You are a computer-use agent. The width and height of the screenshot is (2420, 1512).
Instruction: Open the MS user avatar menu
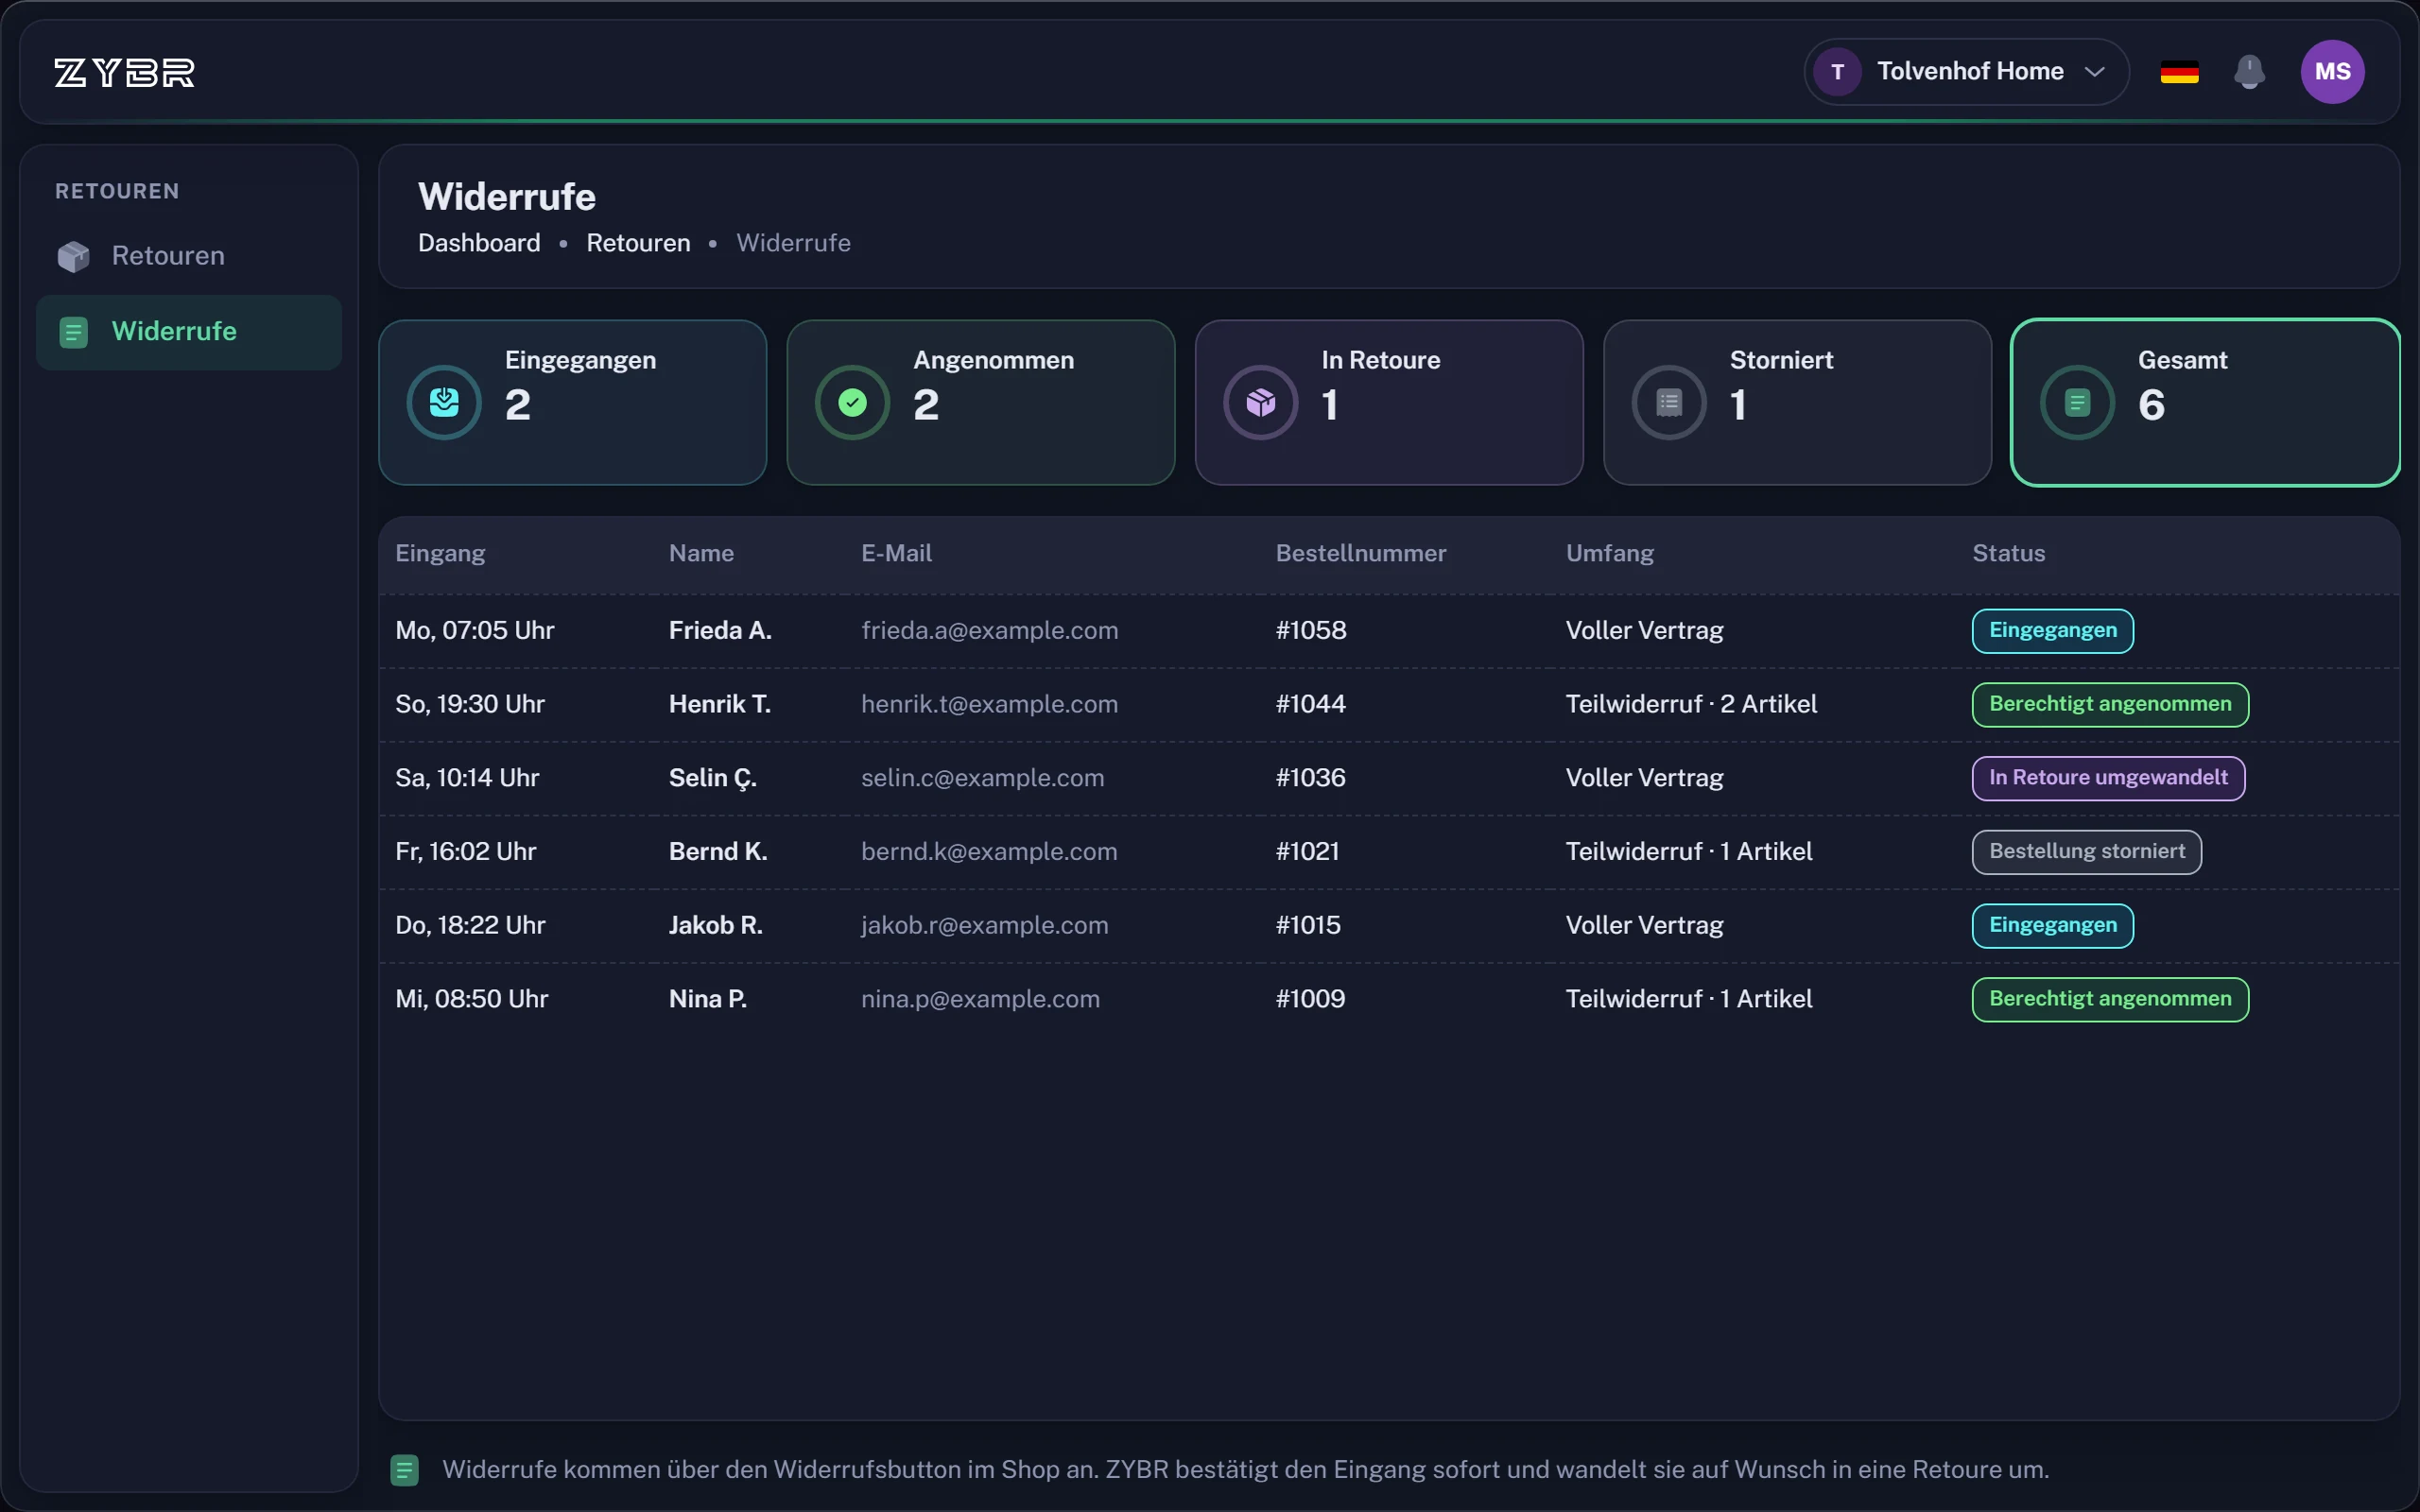2332,72
